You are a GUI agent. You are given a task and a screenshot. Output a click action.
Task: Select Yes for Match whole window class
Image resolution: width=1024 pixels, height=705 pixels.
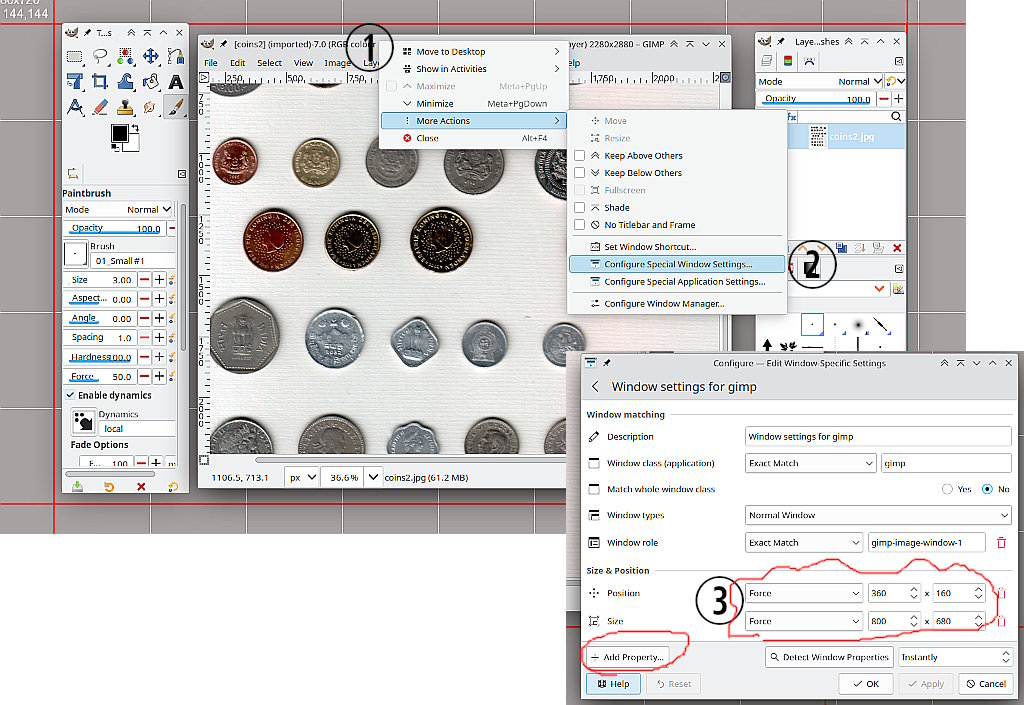946,489
